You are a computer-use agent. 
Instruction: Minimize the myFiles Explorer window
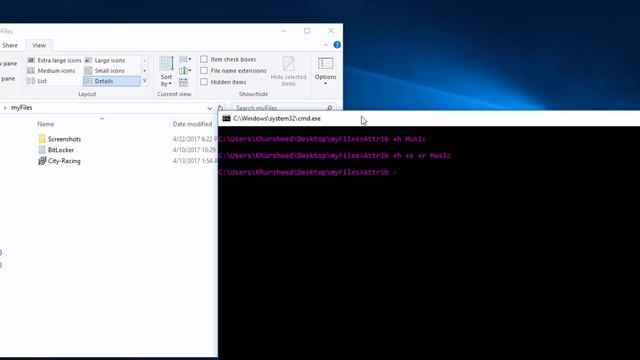point(284,31)
